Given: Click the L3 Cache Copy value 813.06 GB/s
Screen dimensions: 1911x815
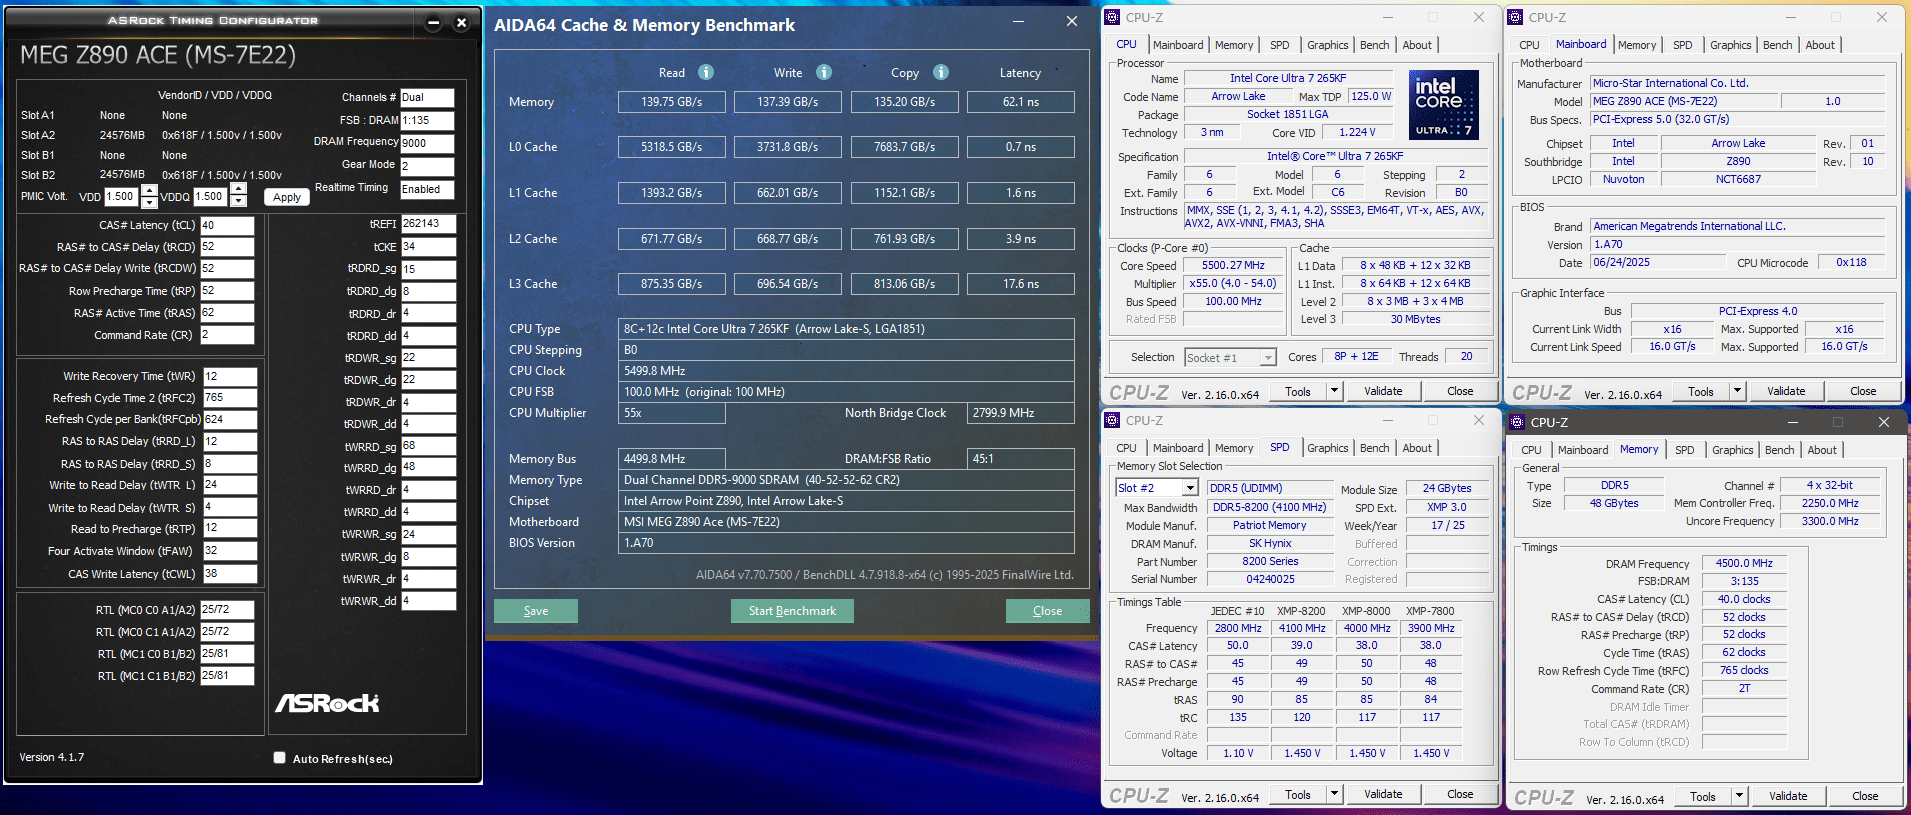Looking at the screenshot, I should point(904,284).
